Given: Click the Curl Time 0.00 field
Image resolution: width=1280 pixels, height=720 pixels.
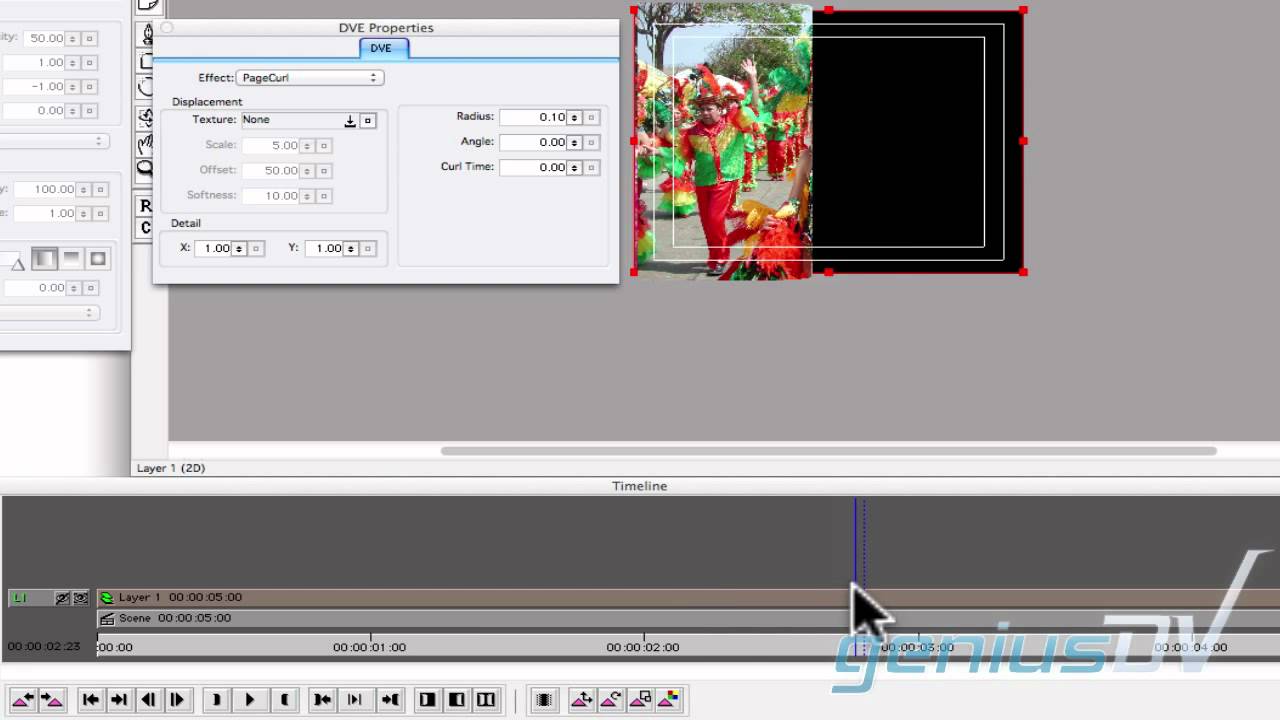Looking at the screenshot, I should [x=533, y=168].
